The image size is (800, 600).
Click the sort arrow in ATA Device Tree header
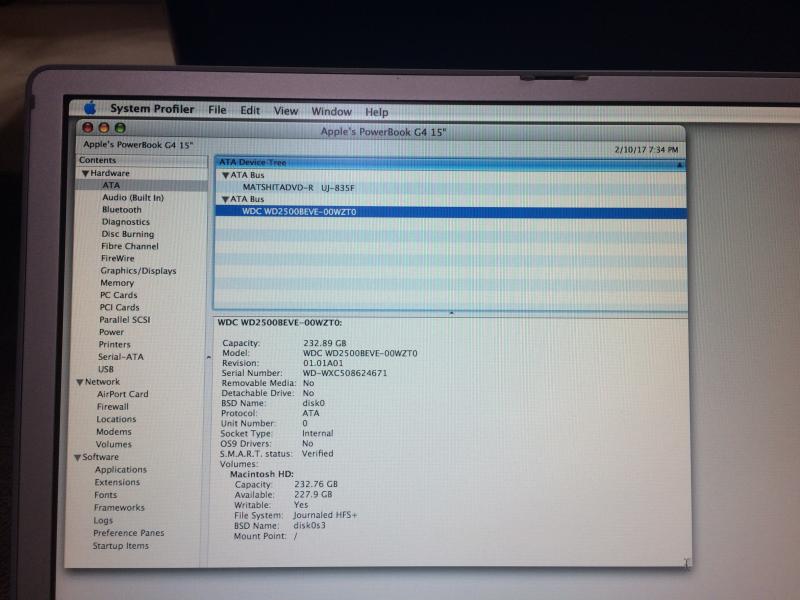click(x=680, y=165)
